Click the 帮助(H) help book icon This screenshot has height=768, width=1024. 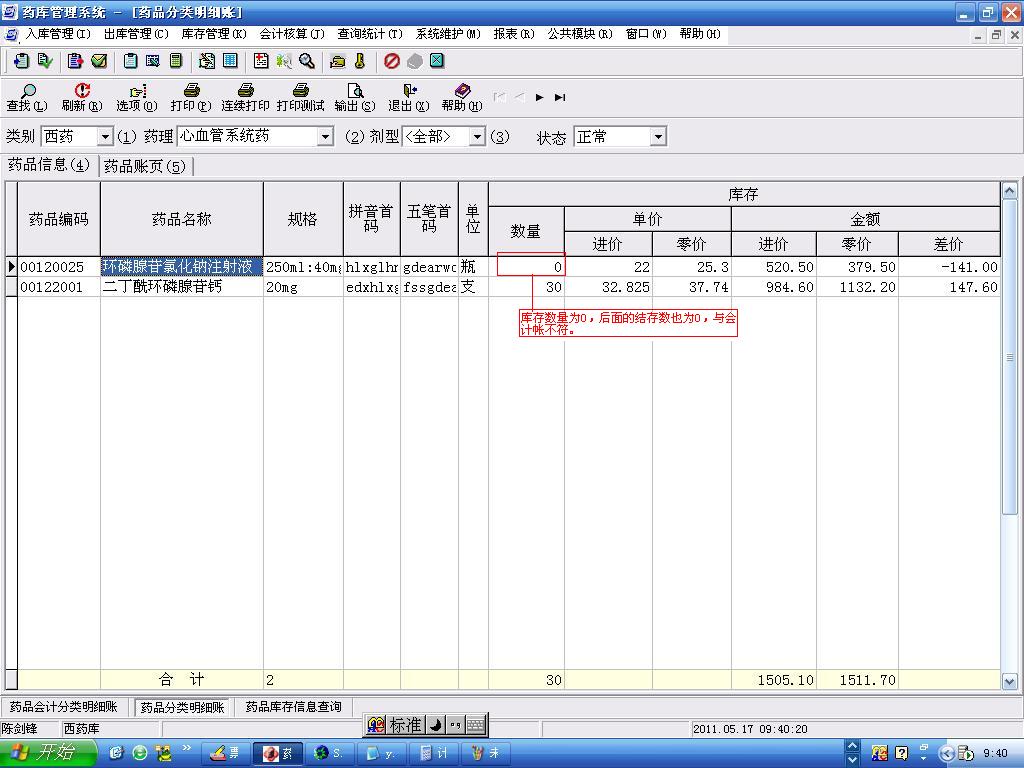pyautogui.click(x=462, y=90)
